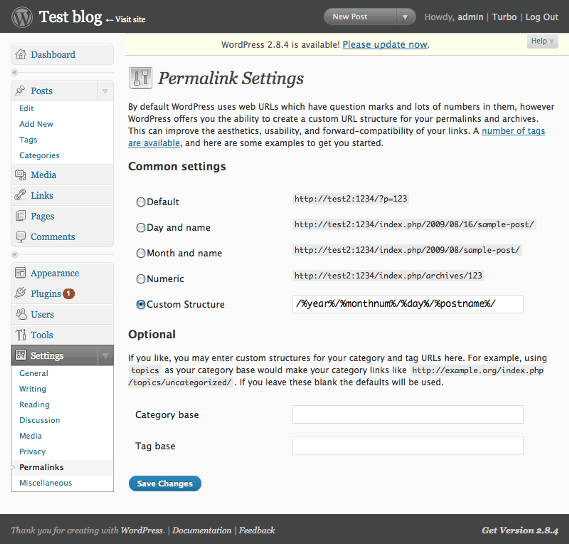569x544 pixels.
Task: Open Privacy settings submenu item
Action: click(32, 452)
